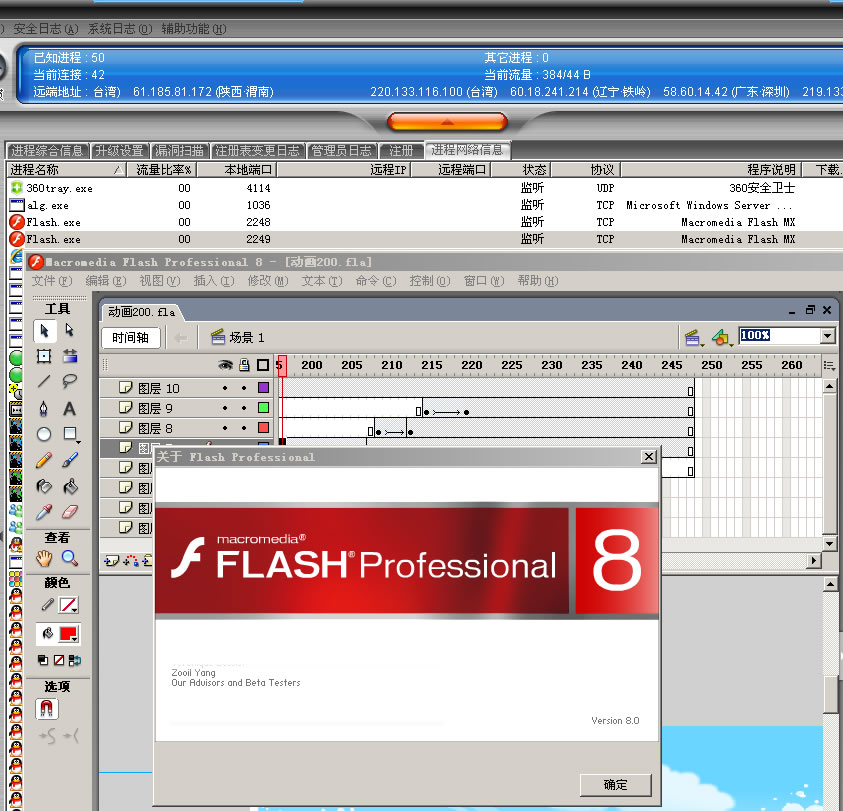Image resolution: width=843 pixels, height=811 pixels.
Task: Choose the Eyedropper tool
Action: [44, 512]
